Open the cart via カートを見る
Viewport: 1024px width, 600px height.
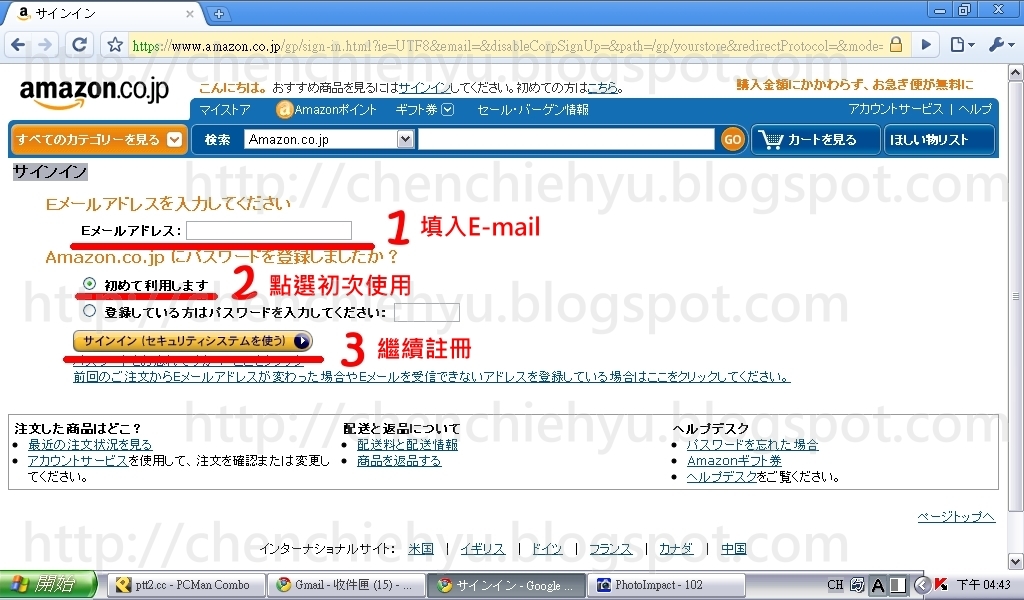(814, 140)
